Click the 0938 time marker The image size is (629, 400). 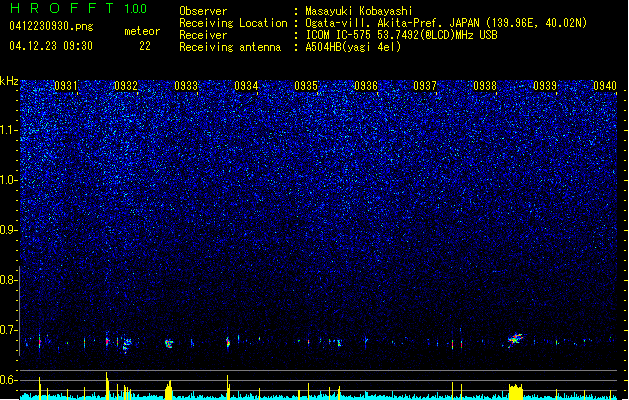pos(485,86)
